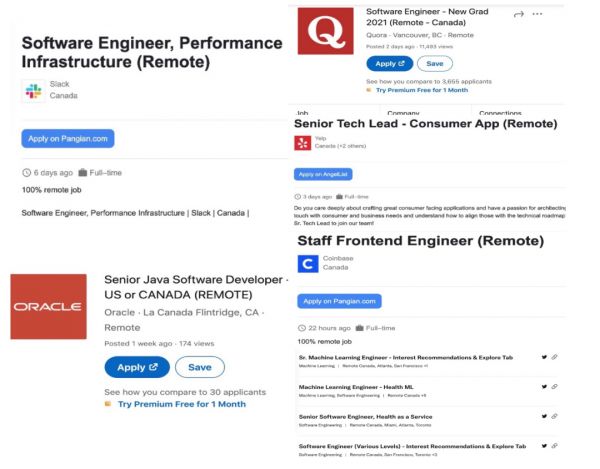The width and height of the screenshot is (600, 469).
Task: Click the share arrow on Quora job
Action: tap(518, 14)
